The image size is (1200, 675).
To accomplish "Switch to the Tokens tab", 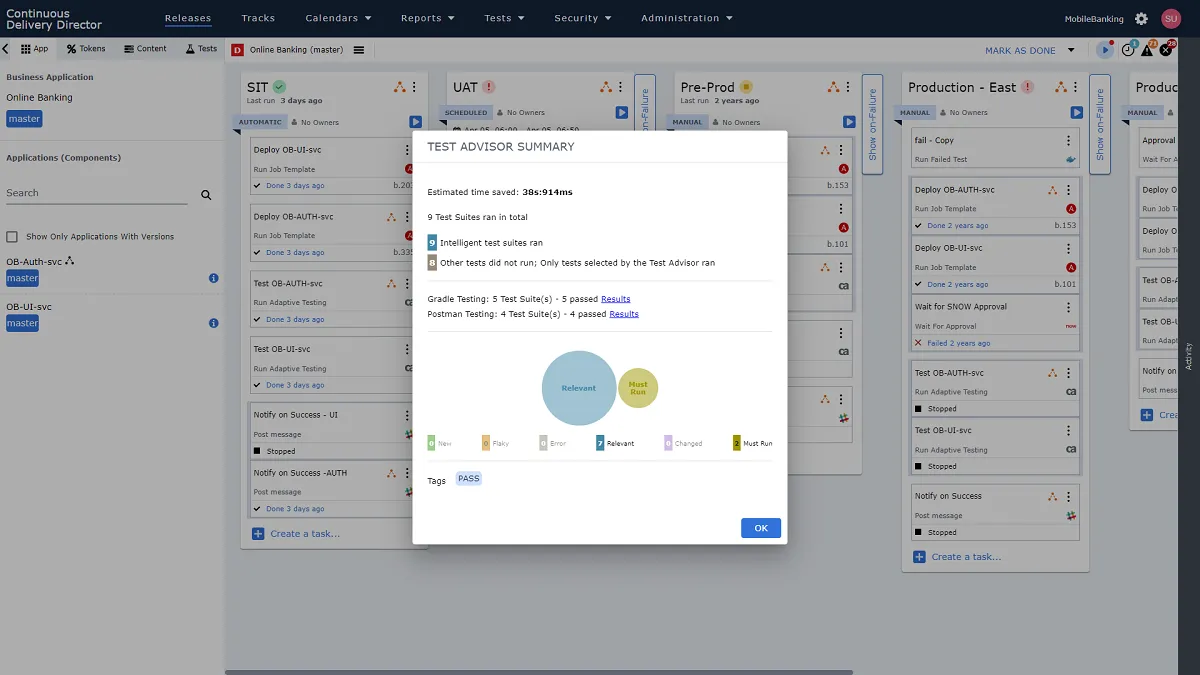I will pos(86,48).
